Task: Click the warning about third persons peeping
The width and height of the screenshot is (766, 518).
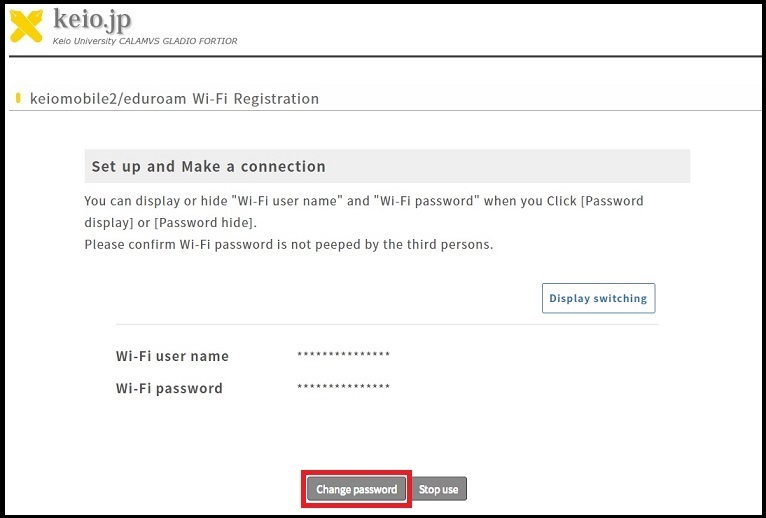Action: tap(288, 244)
